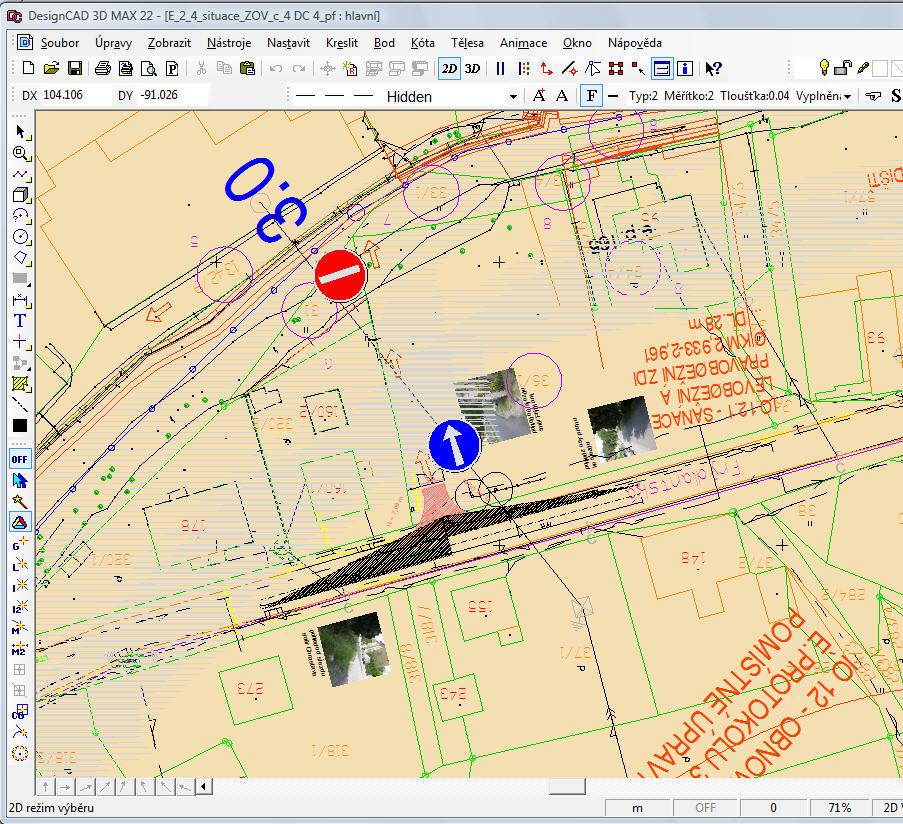Open the Kreslit menu
Screen dimensions: 903x824
point(342,43)
